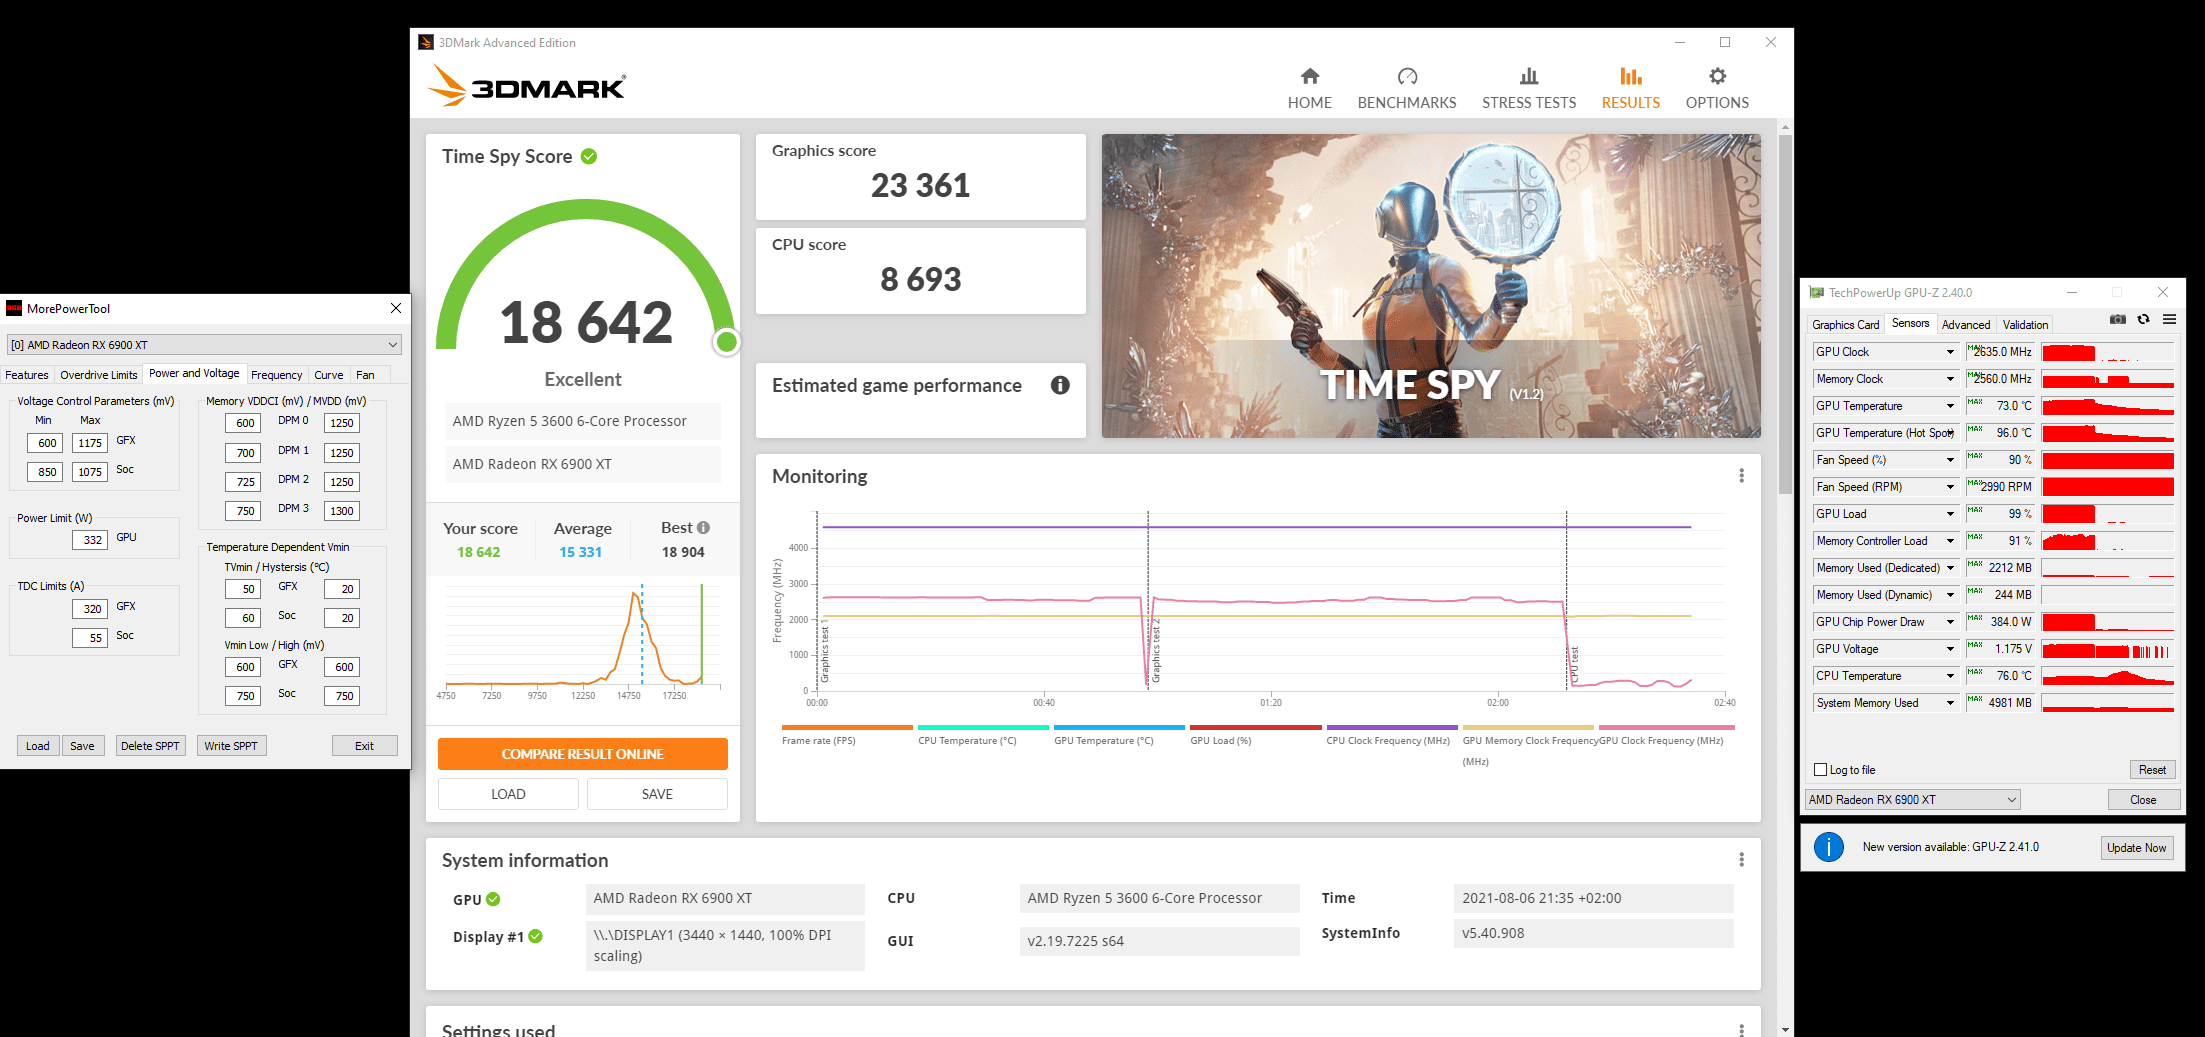Image resolution: width=2205 pixels, height=1037 pixels.
Task: Click Write SPPT in MorePowerTool
Action: [x=231, y=746]
